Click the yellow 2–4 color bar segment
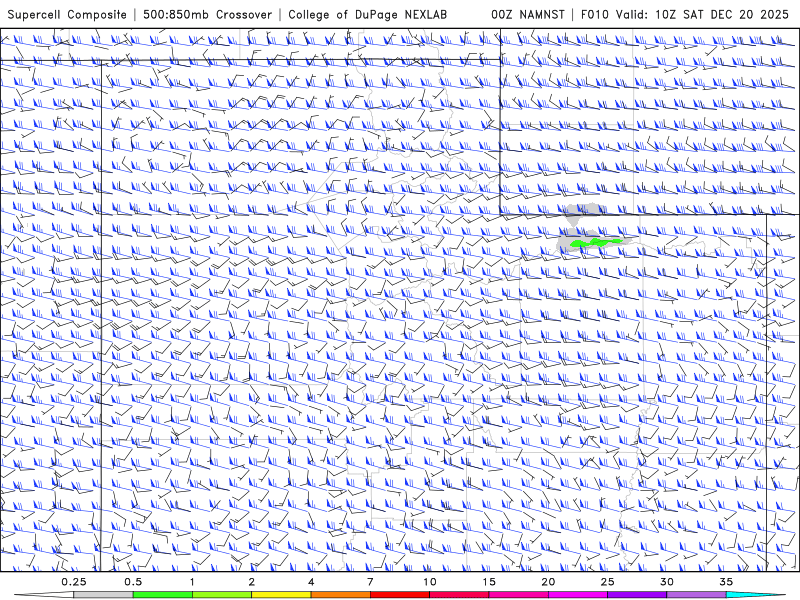The height and width of the screenshot is (600, 800). (x=281, y=595)
